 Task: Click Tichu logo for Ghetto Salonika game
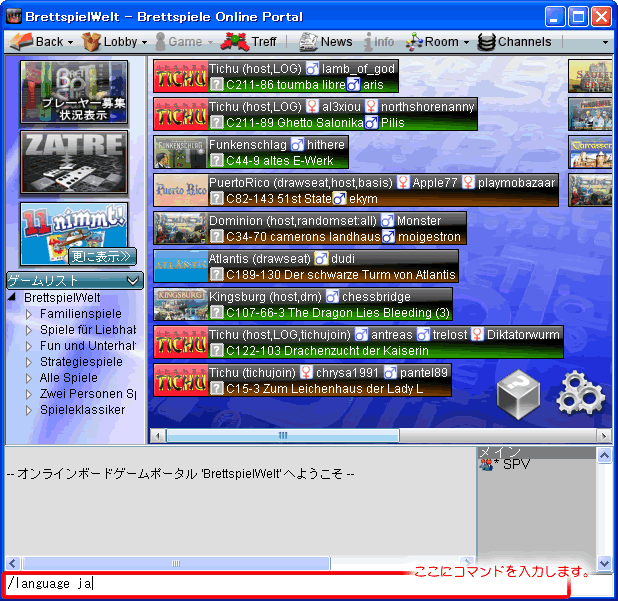181,114
